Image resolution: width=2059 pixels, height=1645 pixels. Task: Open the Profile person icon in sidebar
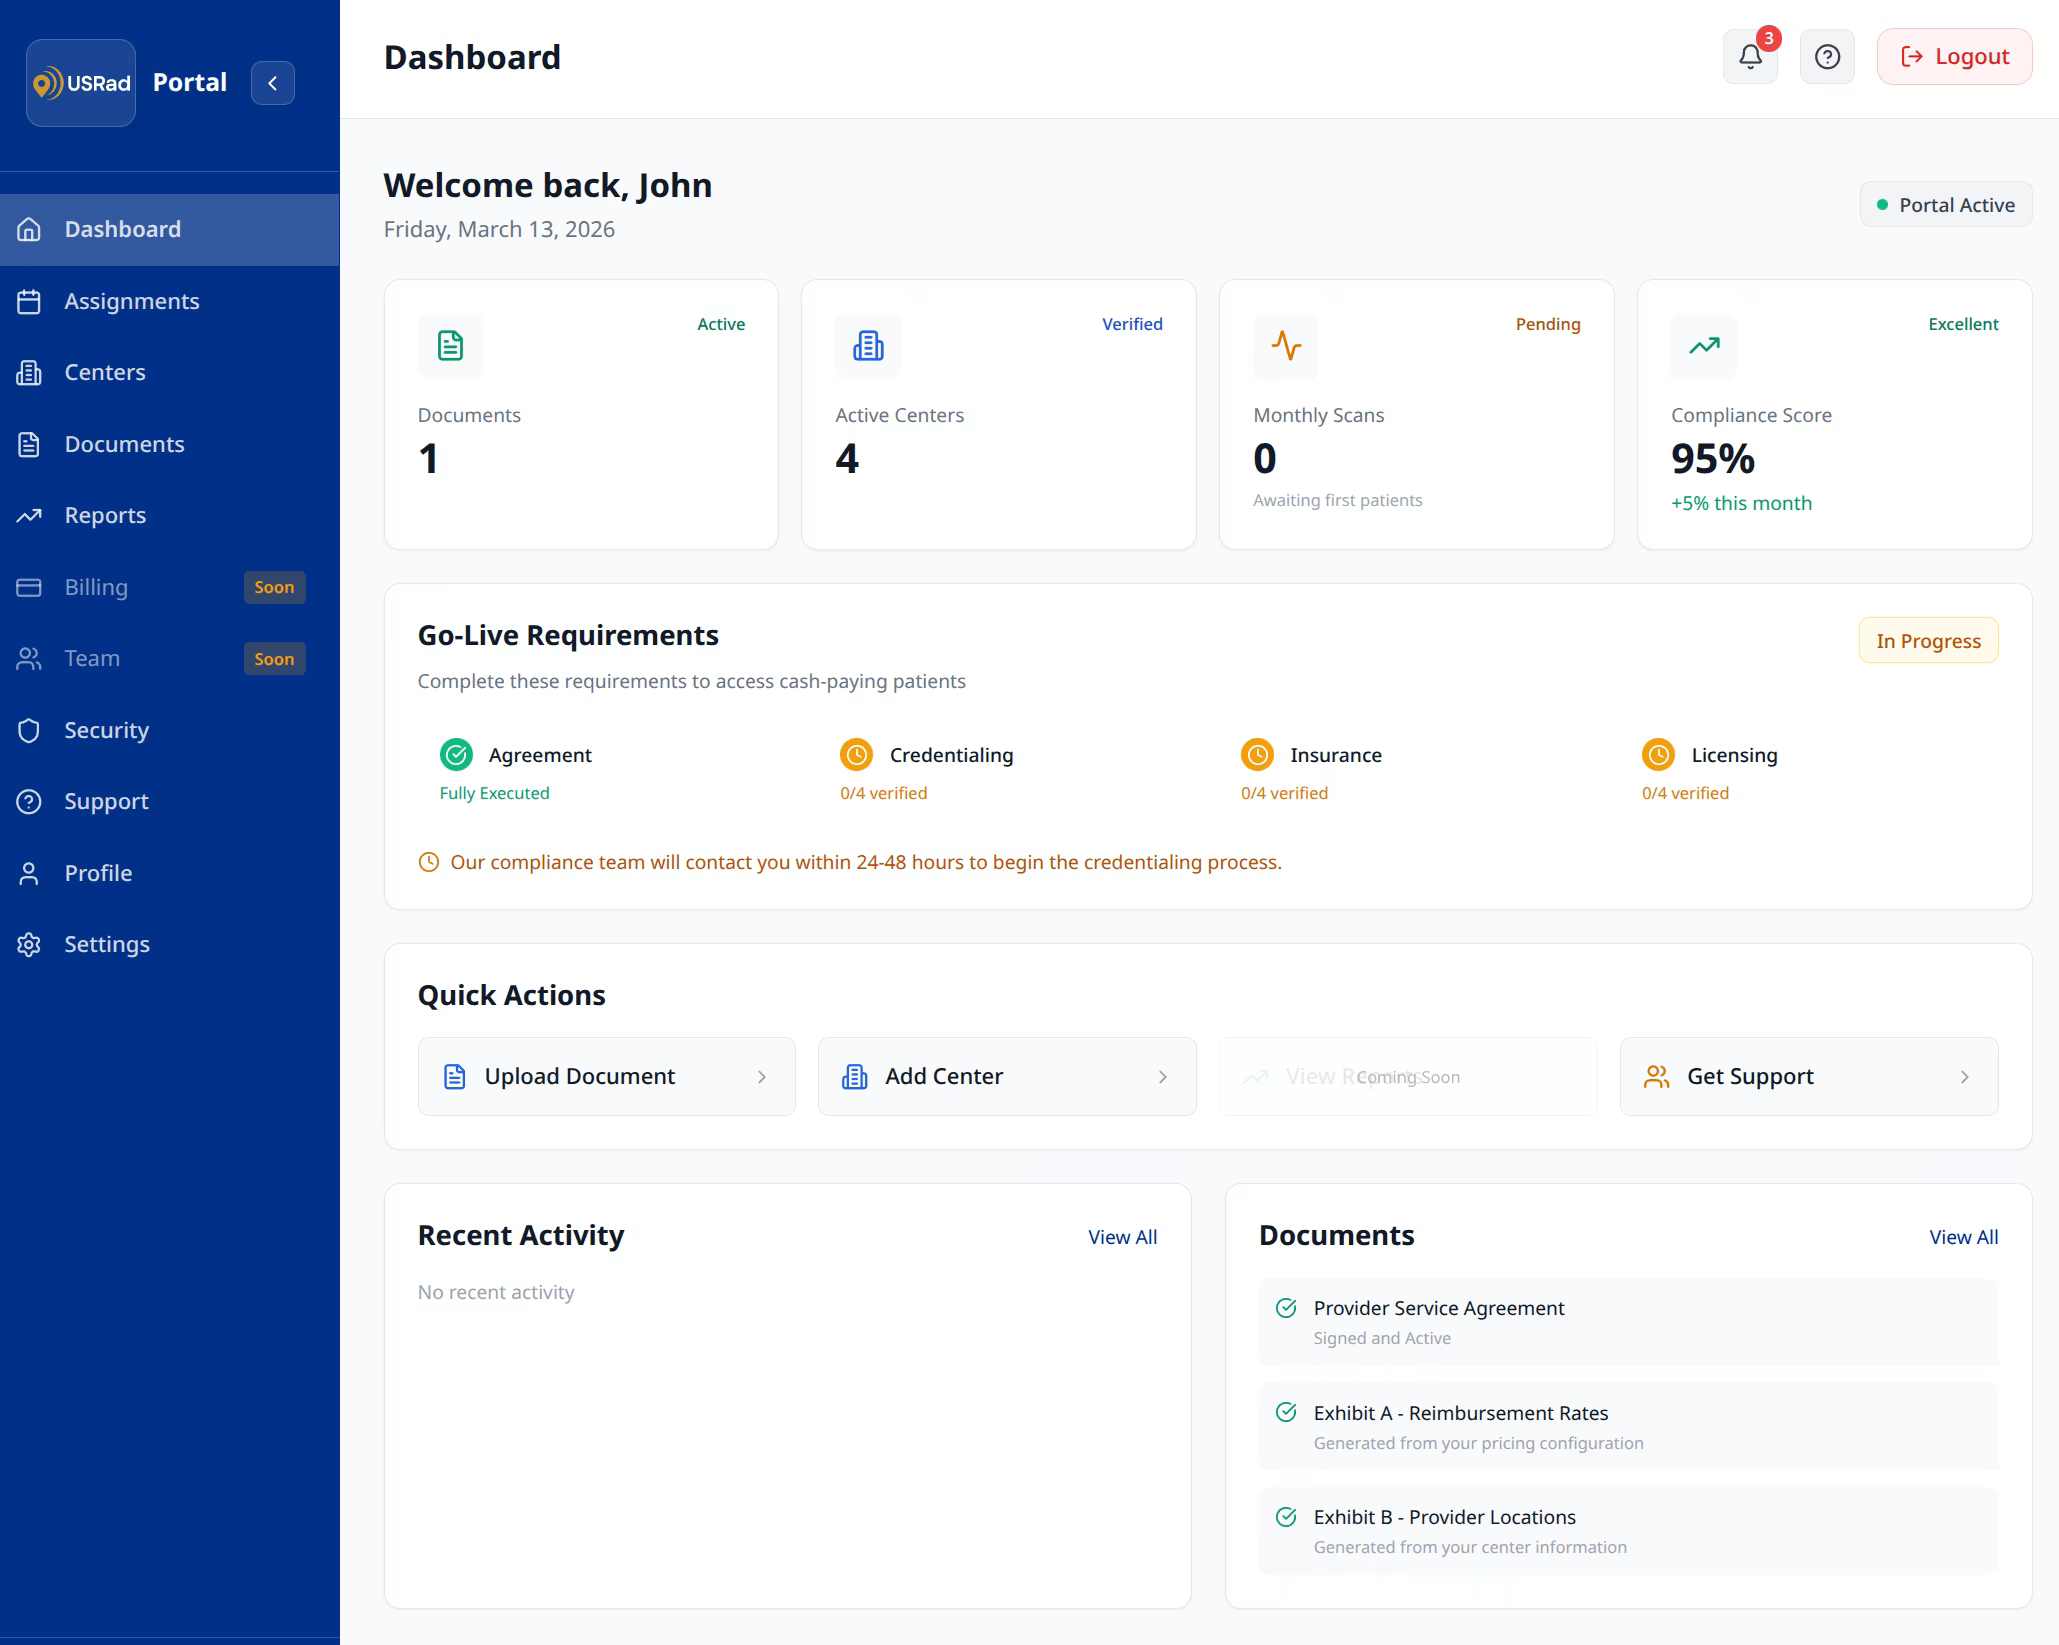click(28, 872)
